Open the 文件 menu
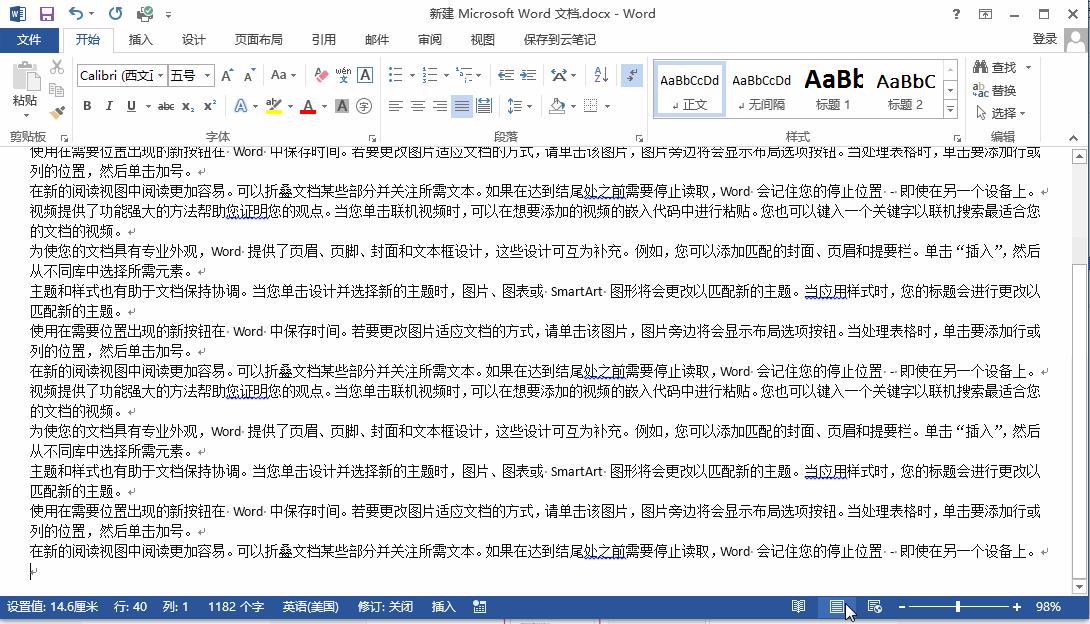The height and width of the screenshot is (624, 1090). (x=30, y=40)
